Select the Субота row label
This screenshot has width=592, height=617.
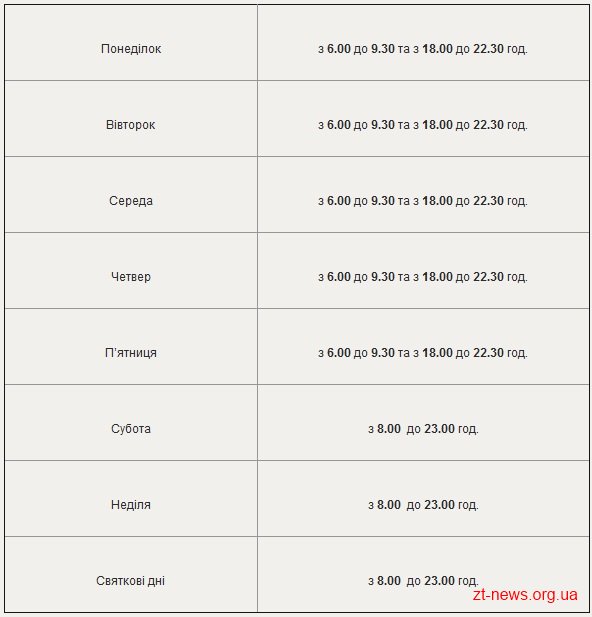[x=131, y=429]
